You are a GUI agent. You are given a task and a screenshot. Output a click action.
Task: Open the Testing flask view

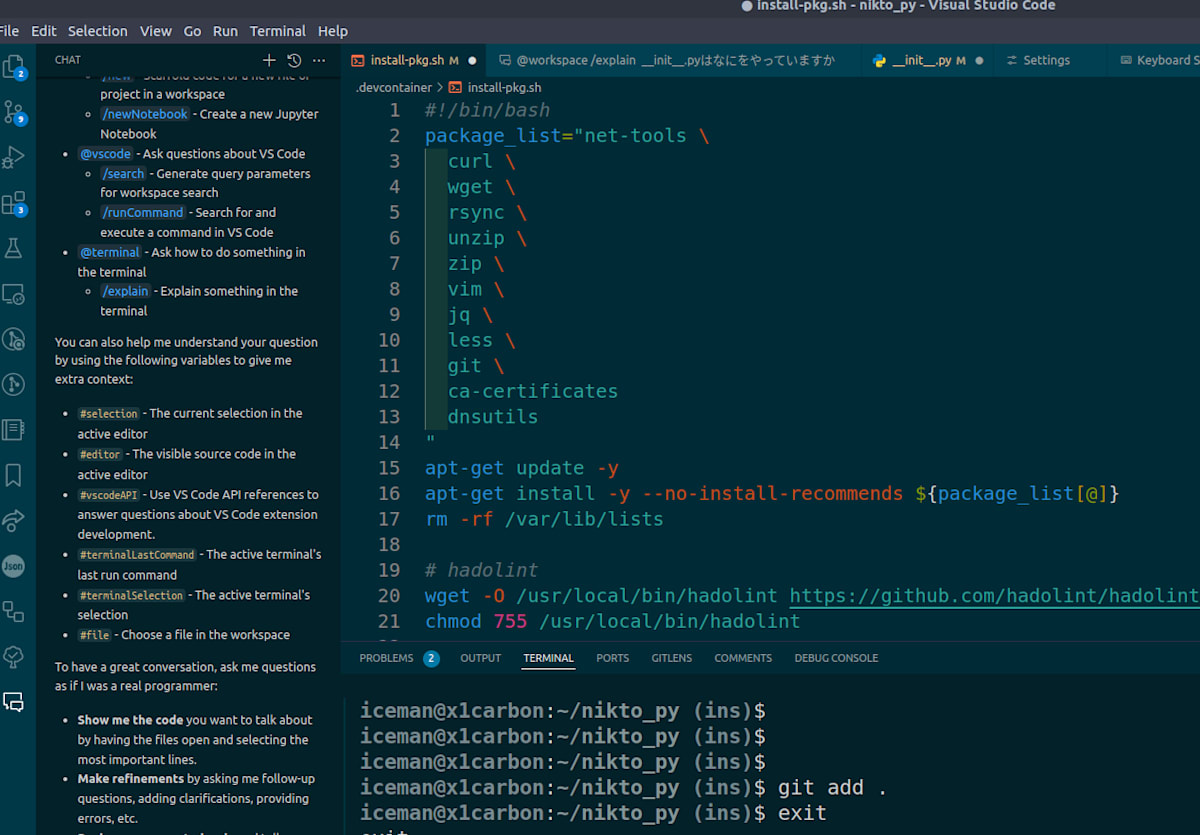14,248
